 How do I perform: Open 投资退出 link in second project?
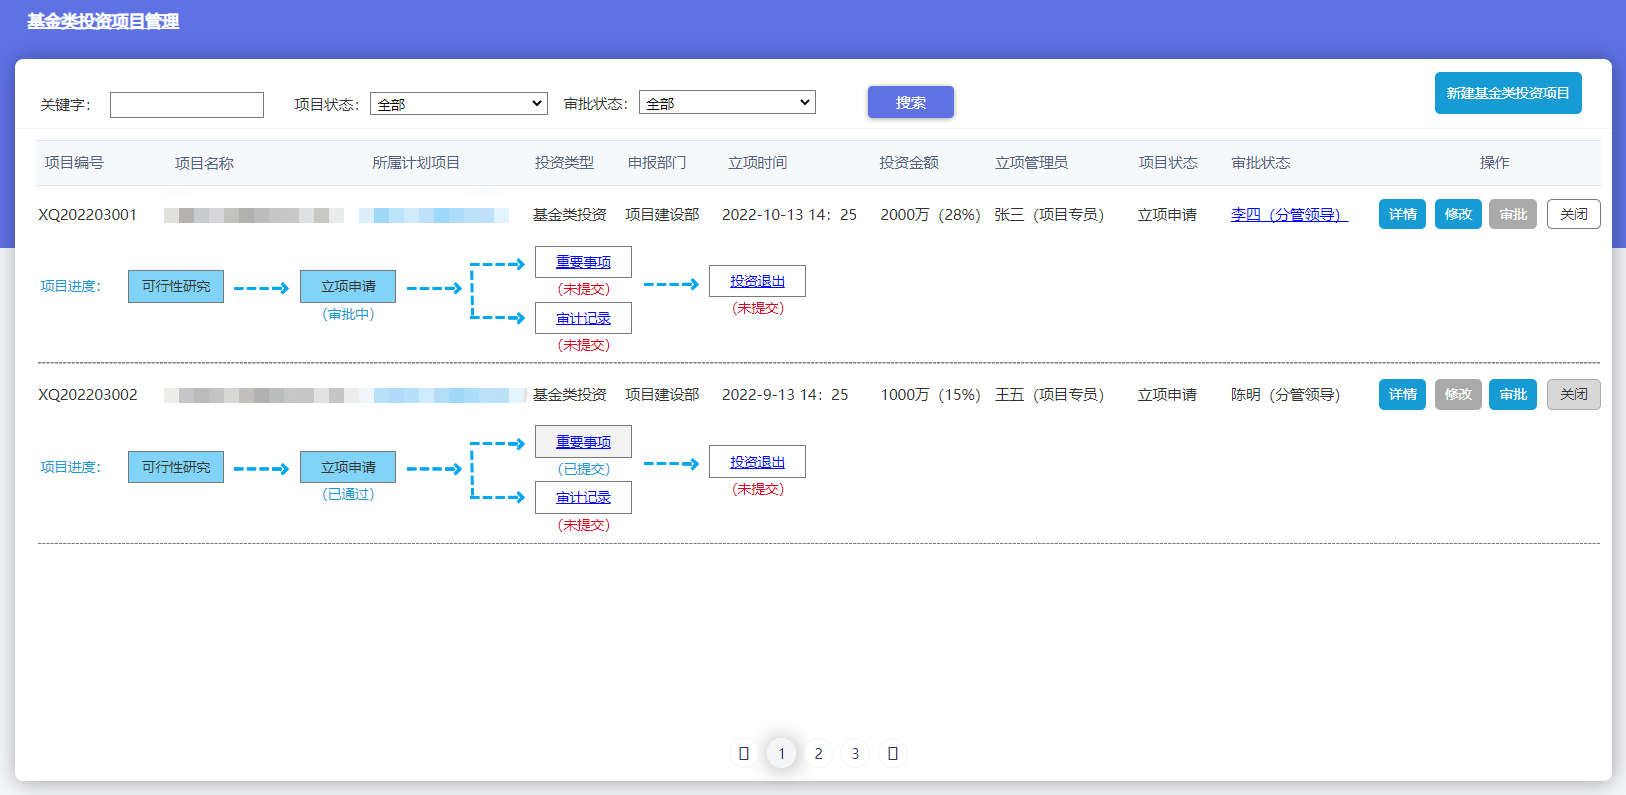click(x=757, y=462)
